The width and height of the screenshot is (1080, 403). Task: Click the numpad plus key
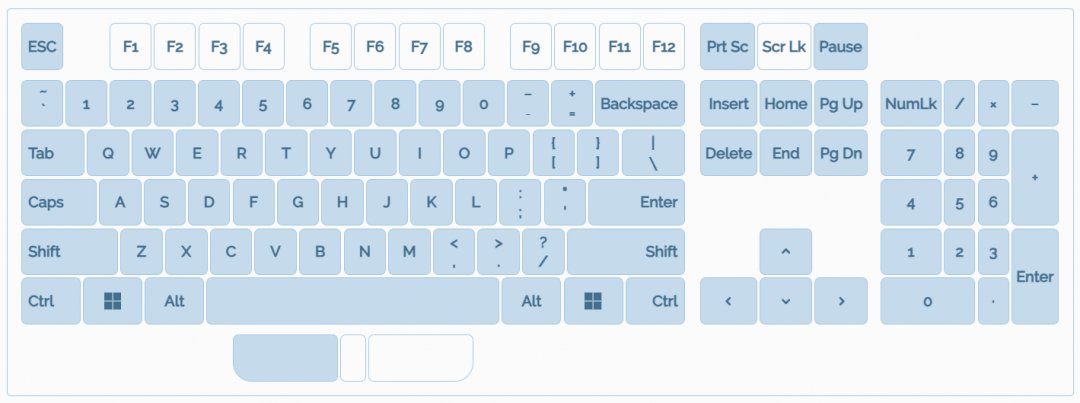[x=1034, y=177]
